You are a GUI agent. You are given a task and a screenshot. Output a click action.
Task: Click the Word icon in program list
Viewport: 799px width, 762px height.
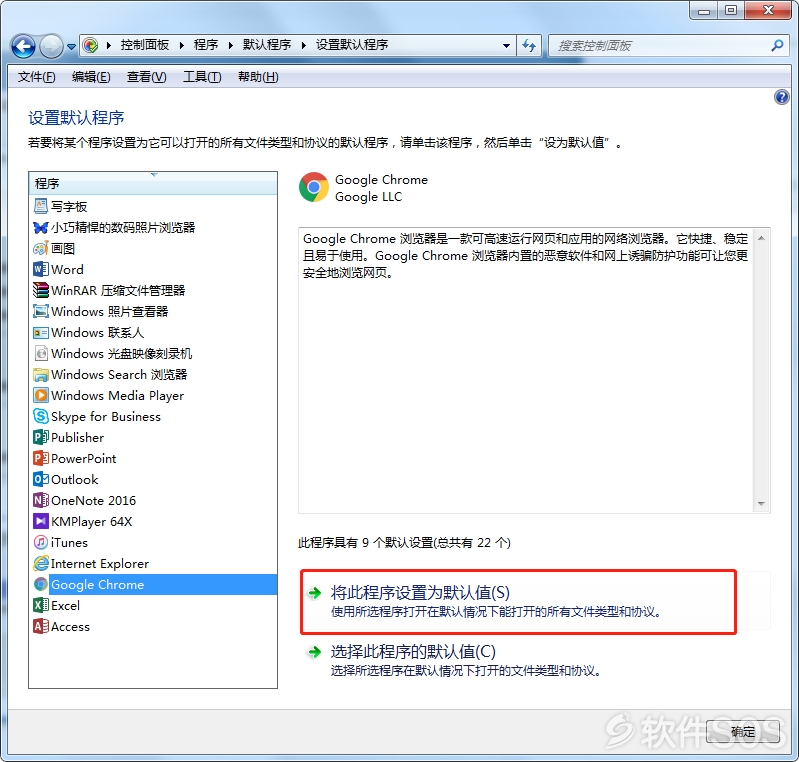[41, 269]
